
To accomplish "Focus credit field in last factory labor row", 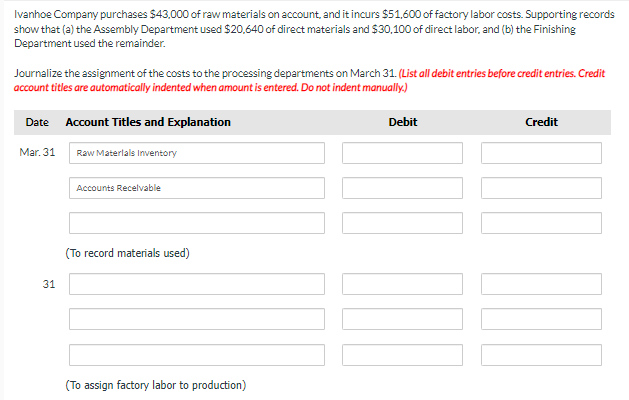I will point(541,354).
